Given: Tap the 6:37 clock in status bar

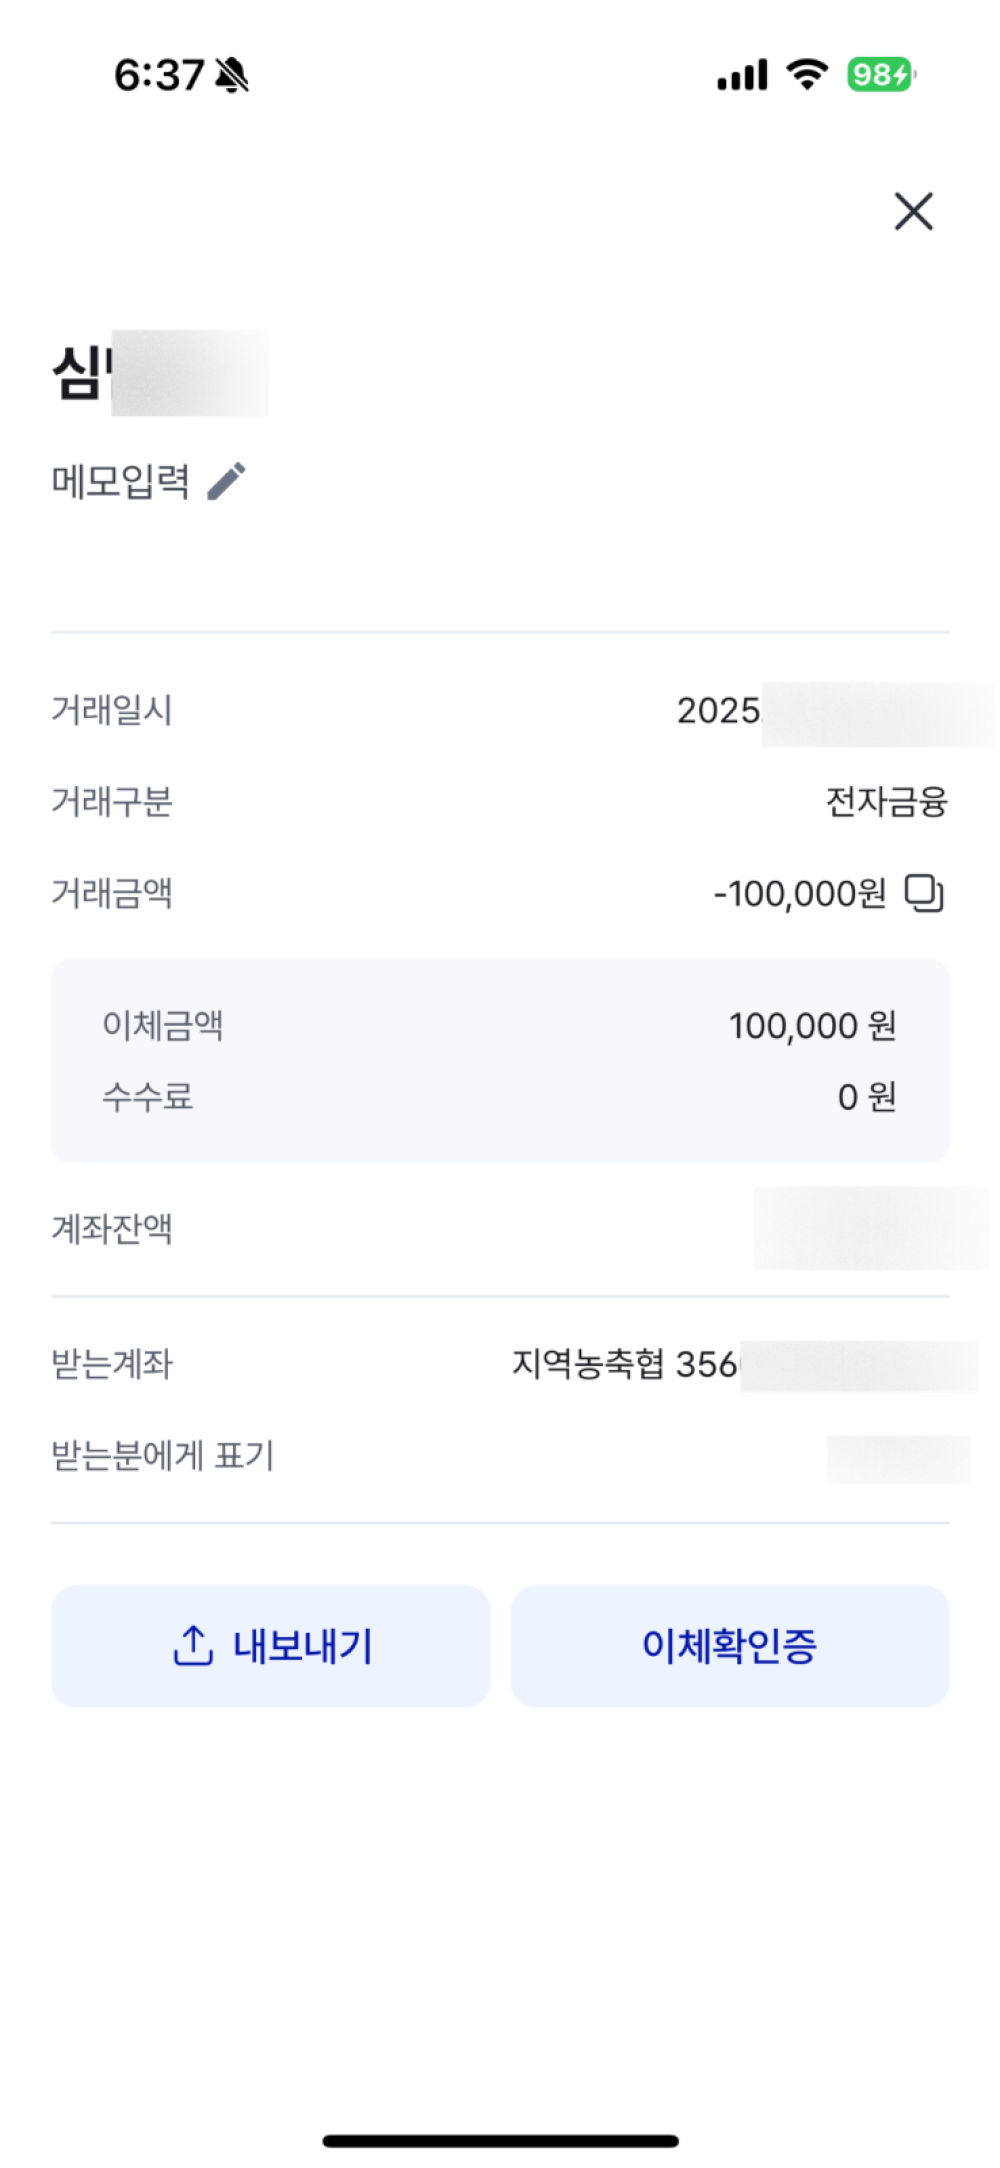Looking at the screenshot, I should coord(159,75).
